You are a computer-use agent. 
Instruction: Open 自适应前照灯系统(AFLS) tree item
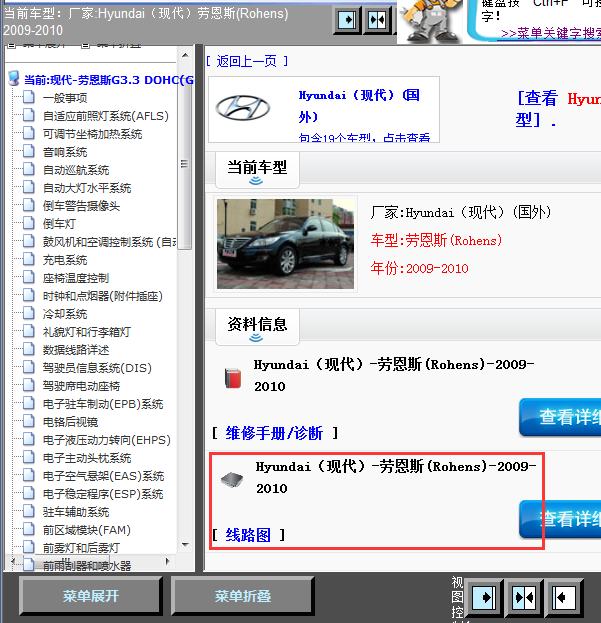pyautogui.click(x=106, y=116)
